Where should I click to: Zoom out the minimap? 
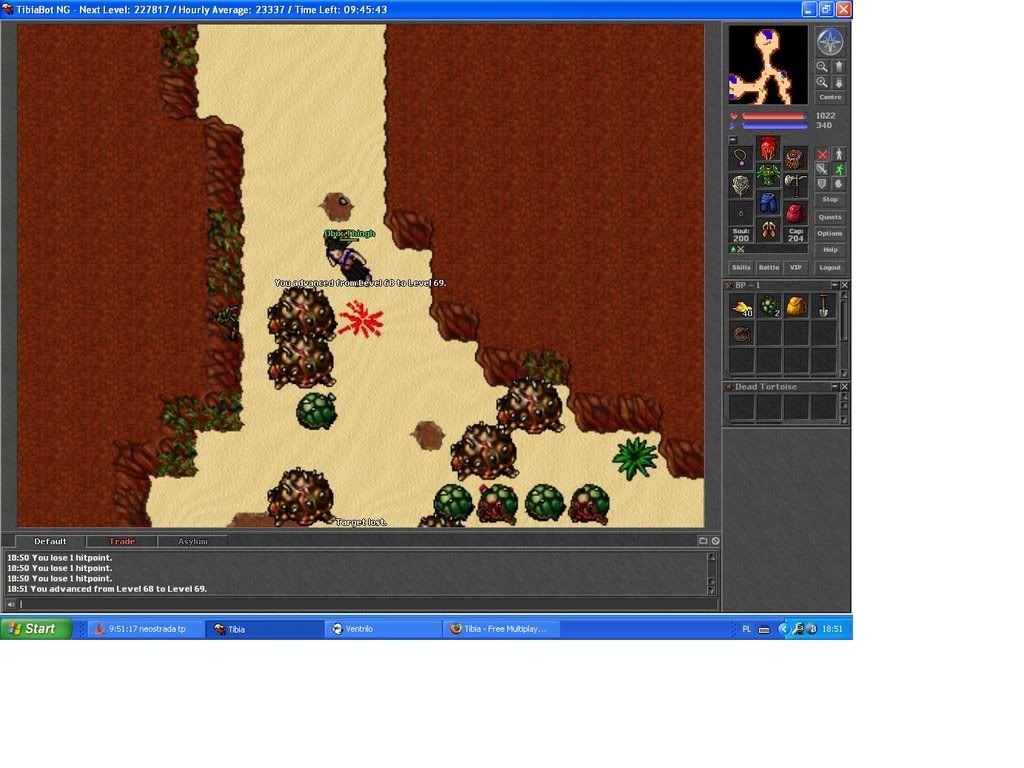pyautogui.click(x=822, y=67)
